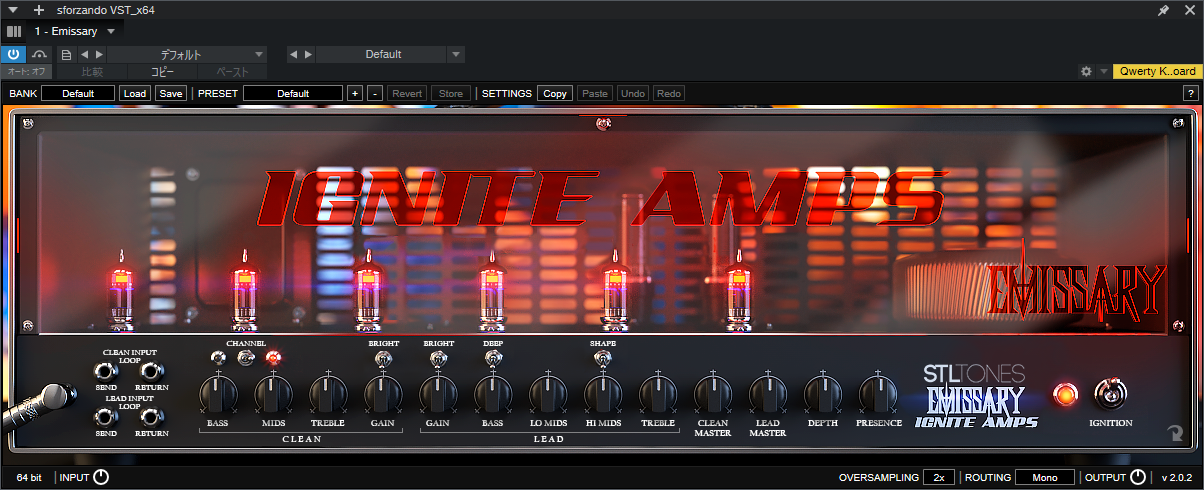Add a new plugin with plus icon
This screenshot has width=1204, height=490.
point(38,9)
